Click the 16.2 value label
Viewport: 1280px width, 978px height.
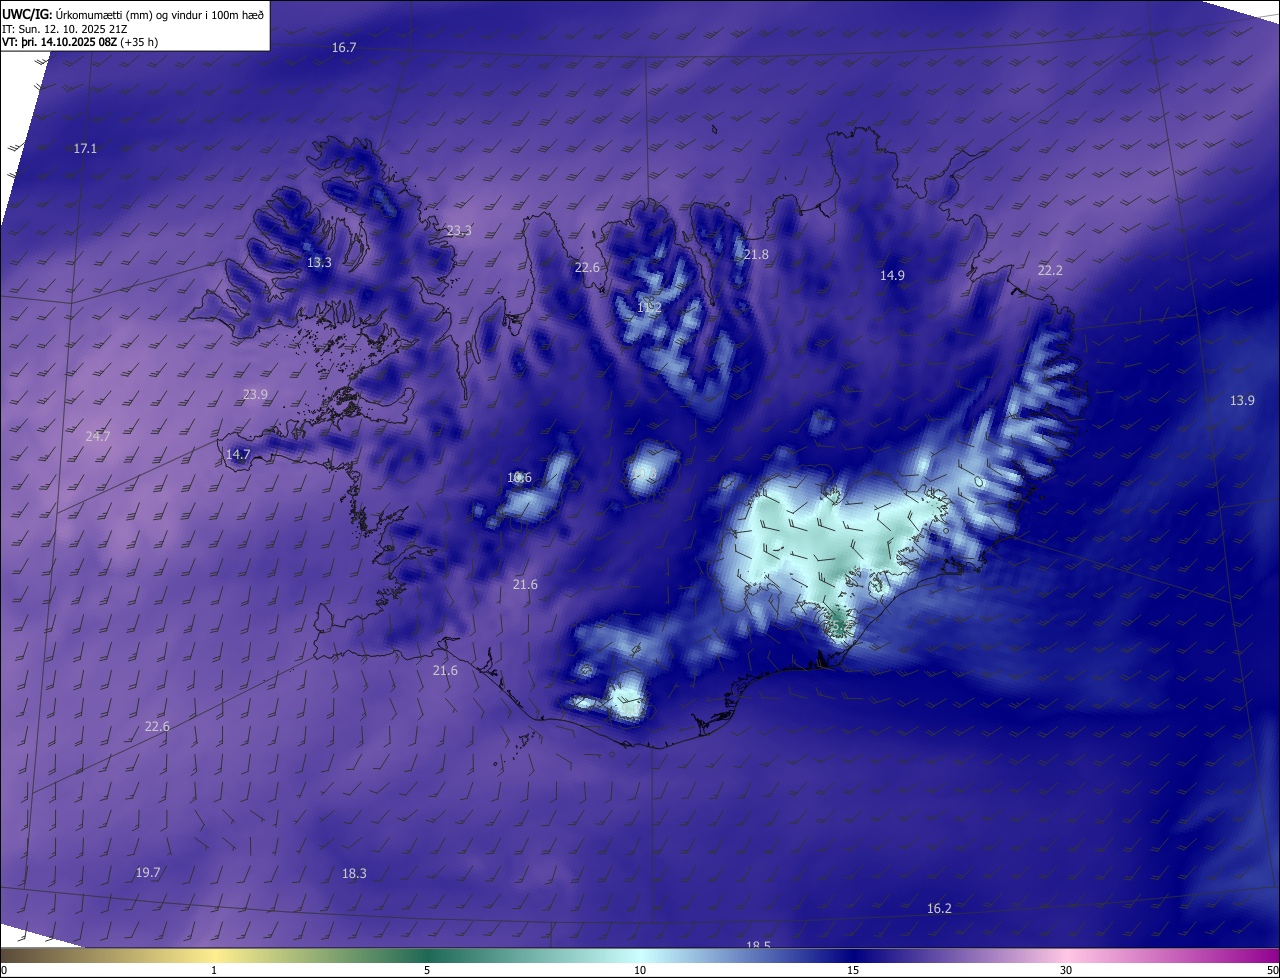(x=939, y=909)
